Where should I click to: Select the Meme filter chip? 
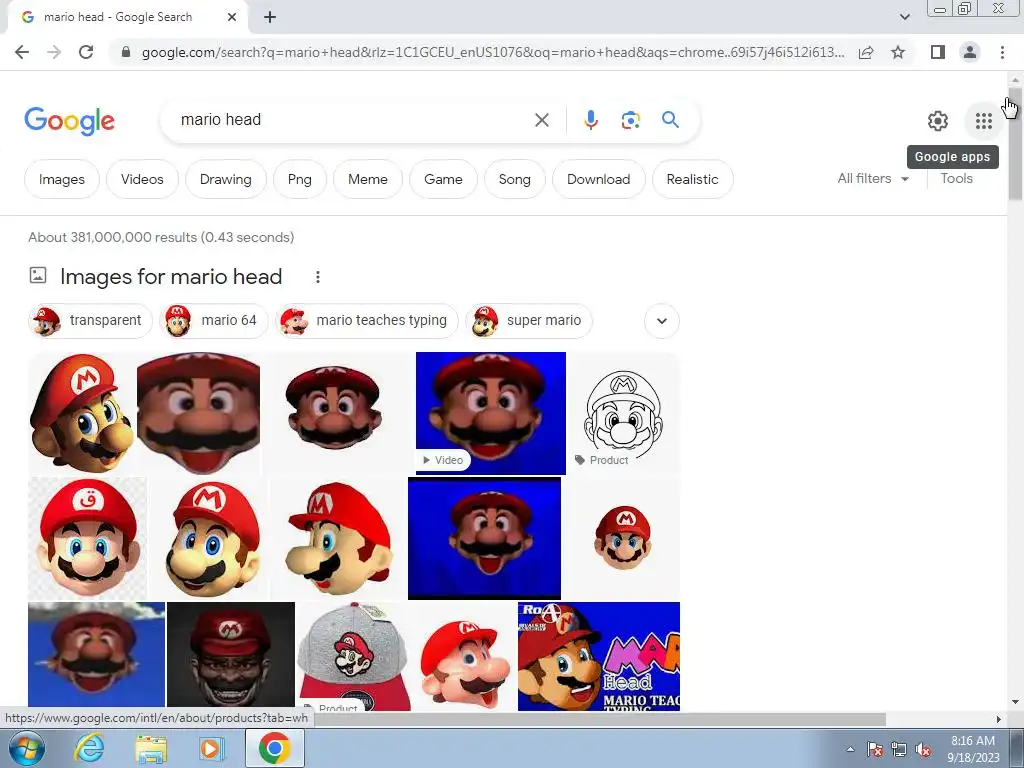tap(368, 179)
